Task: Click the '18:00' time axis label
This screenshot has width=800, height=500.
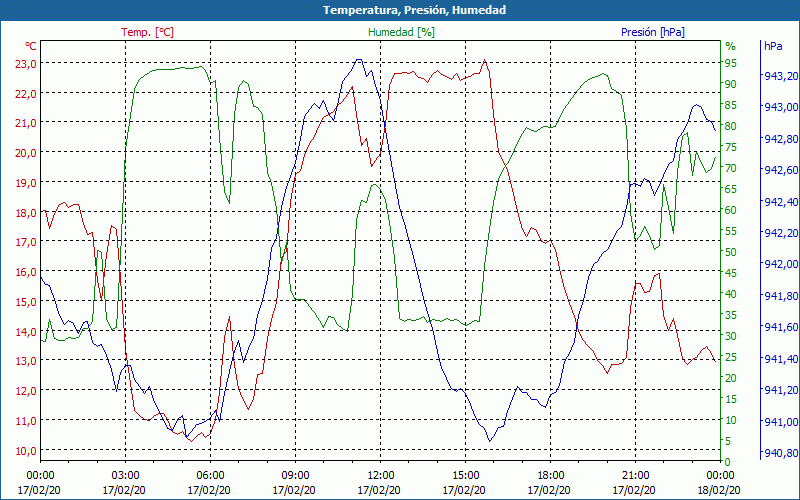Action: [x=551, y=476]
